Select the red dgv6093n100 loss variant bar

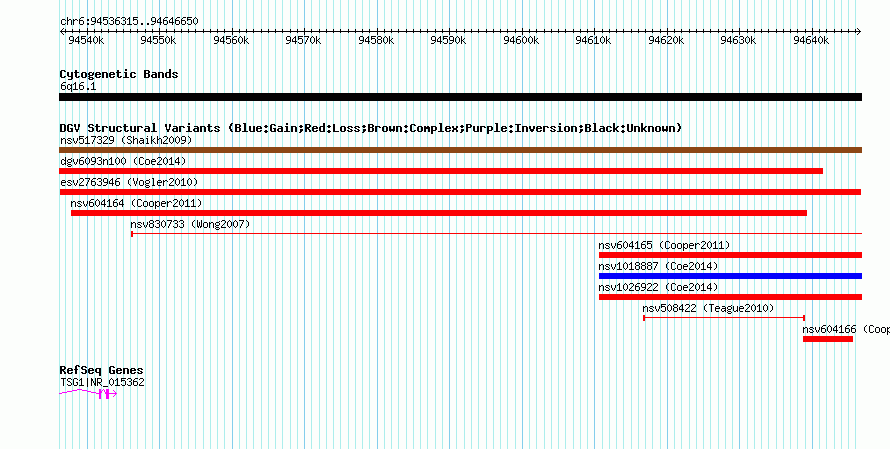[441, 171]
